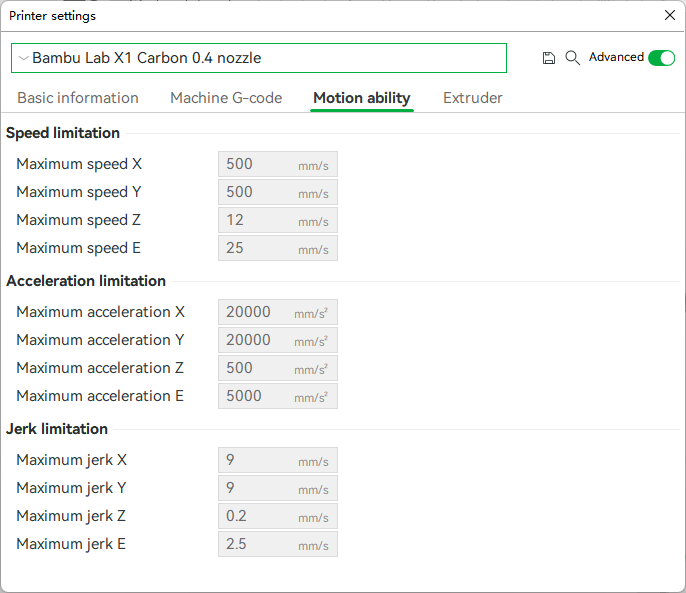Click the Acceleration limitation section heading

click(86, 281)
